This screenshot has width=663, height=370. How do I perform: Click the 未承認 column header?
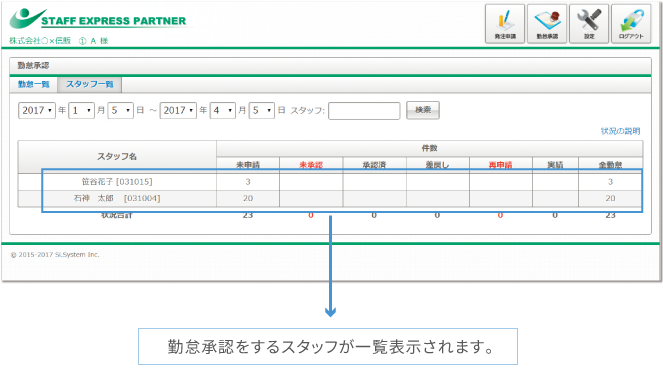tap(311, 164)
